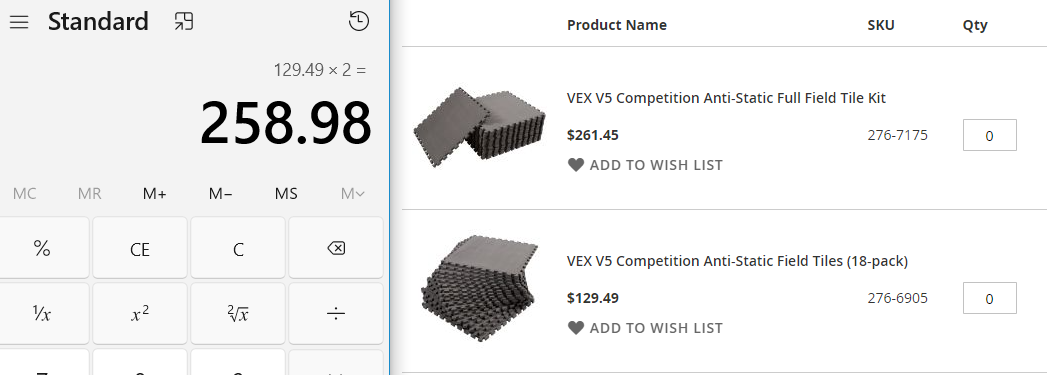Click the C clear button

(238, 248)
